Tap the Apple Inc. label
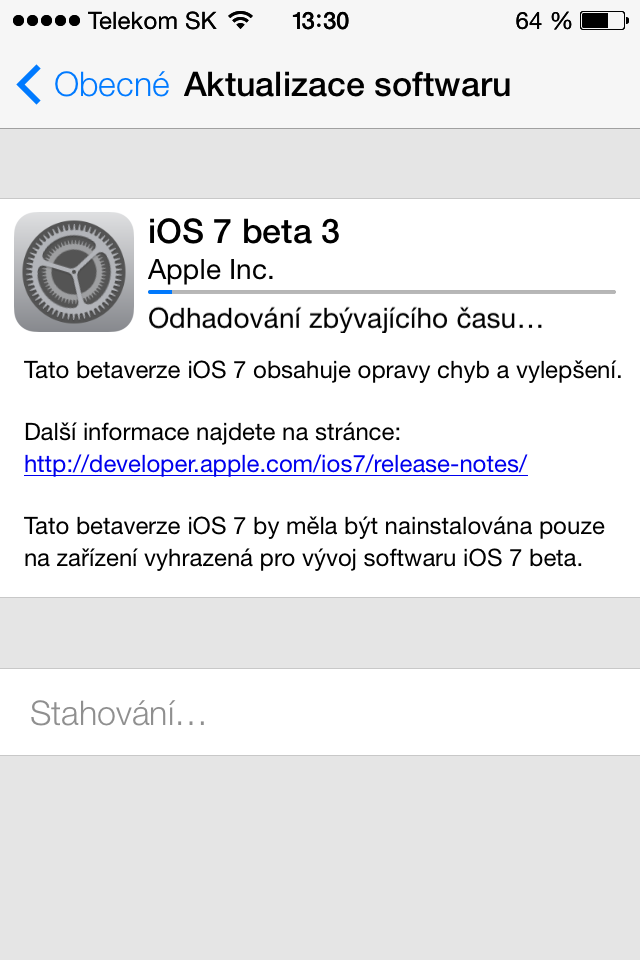Viewport: 640px width, 960px height. 210,269
